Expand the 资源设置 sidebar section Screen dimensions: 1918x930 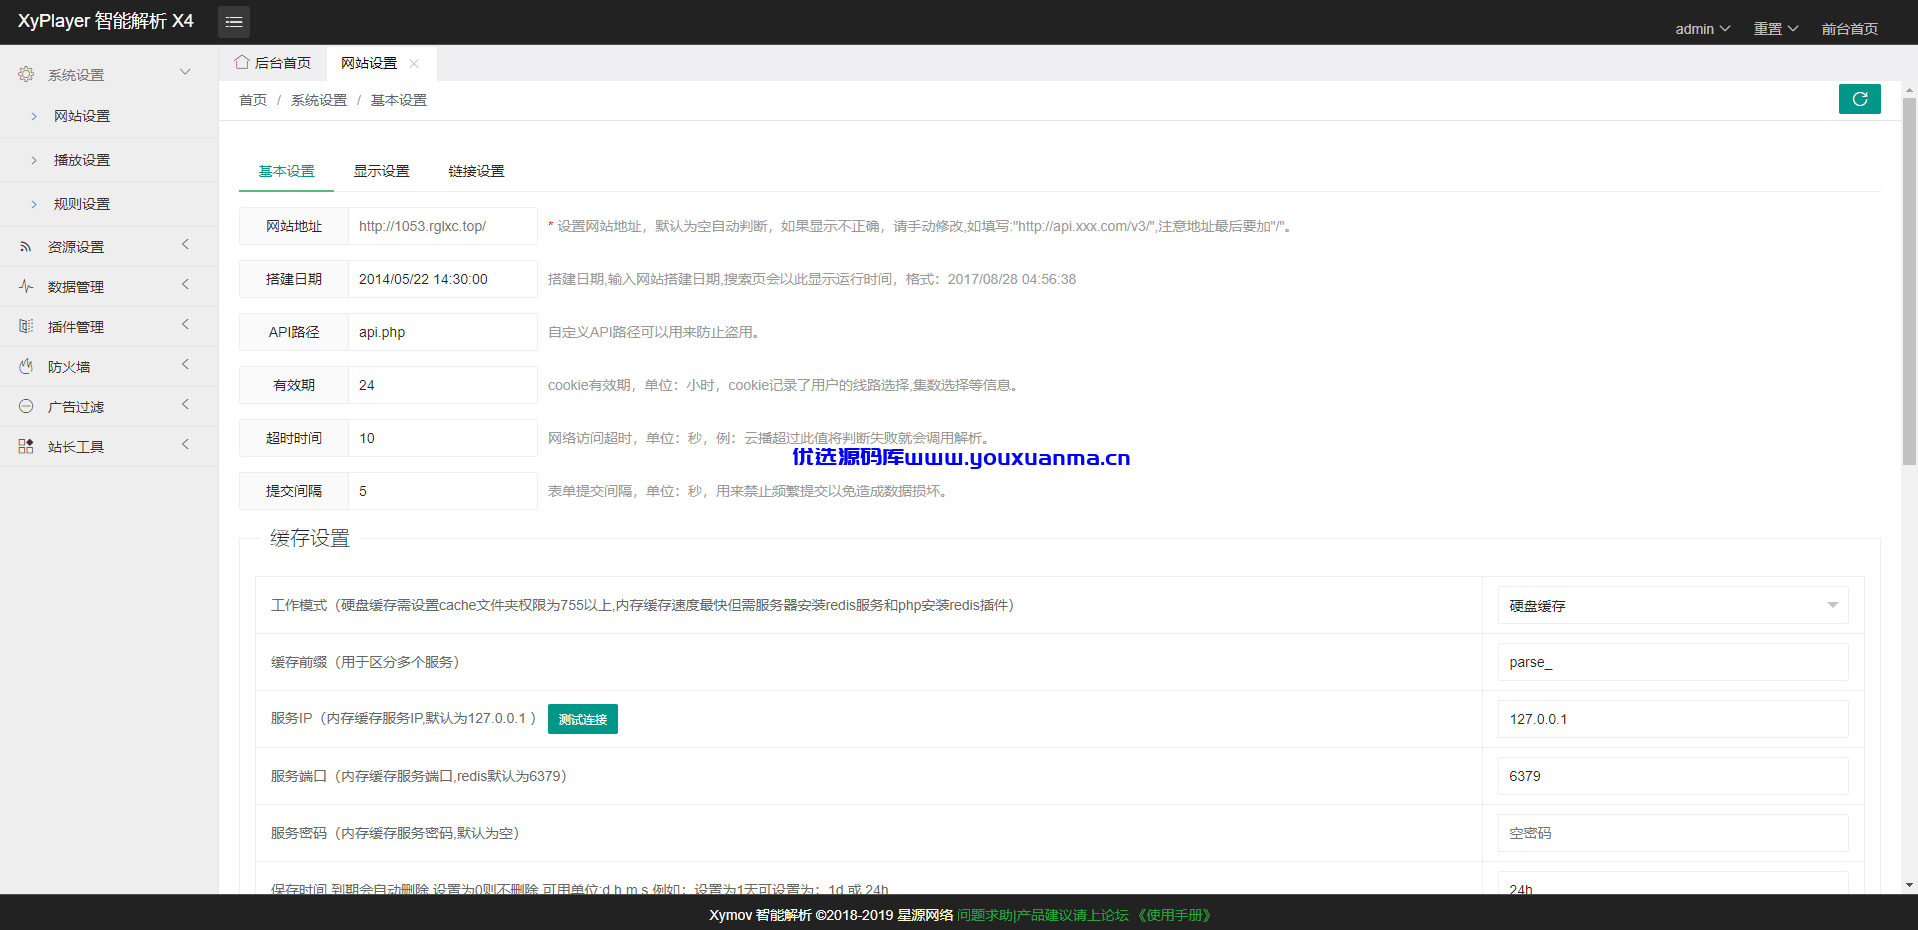tap(185, 245)
